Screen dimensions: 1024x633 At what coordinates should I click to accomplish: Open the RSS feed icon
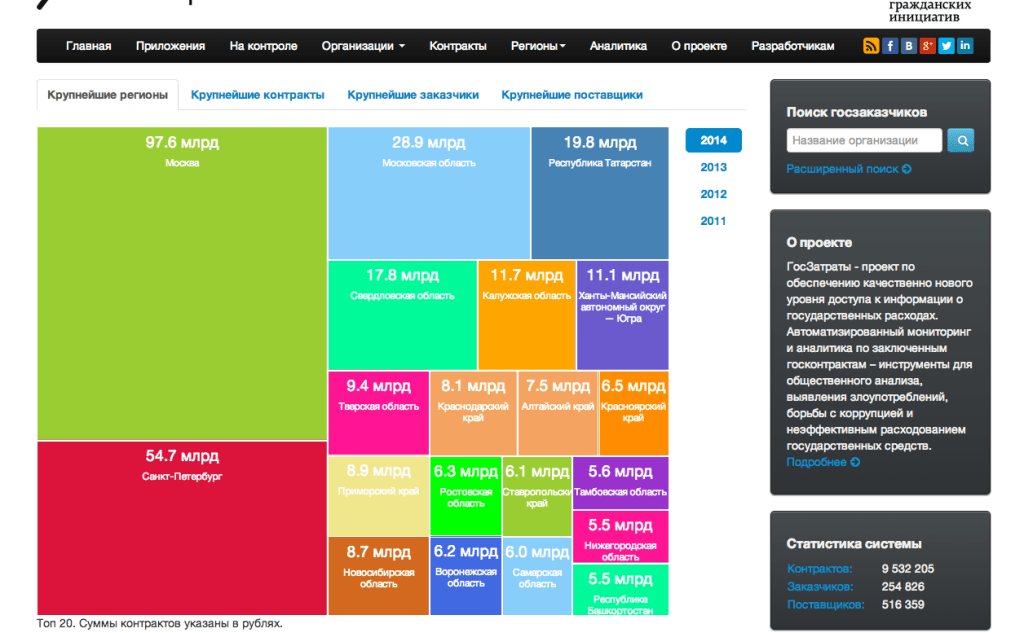click(x=871, y=46)
